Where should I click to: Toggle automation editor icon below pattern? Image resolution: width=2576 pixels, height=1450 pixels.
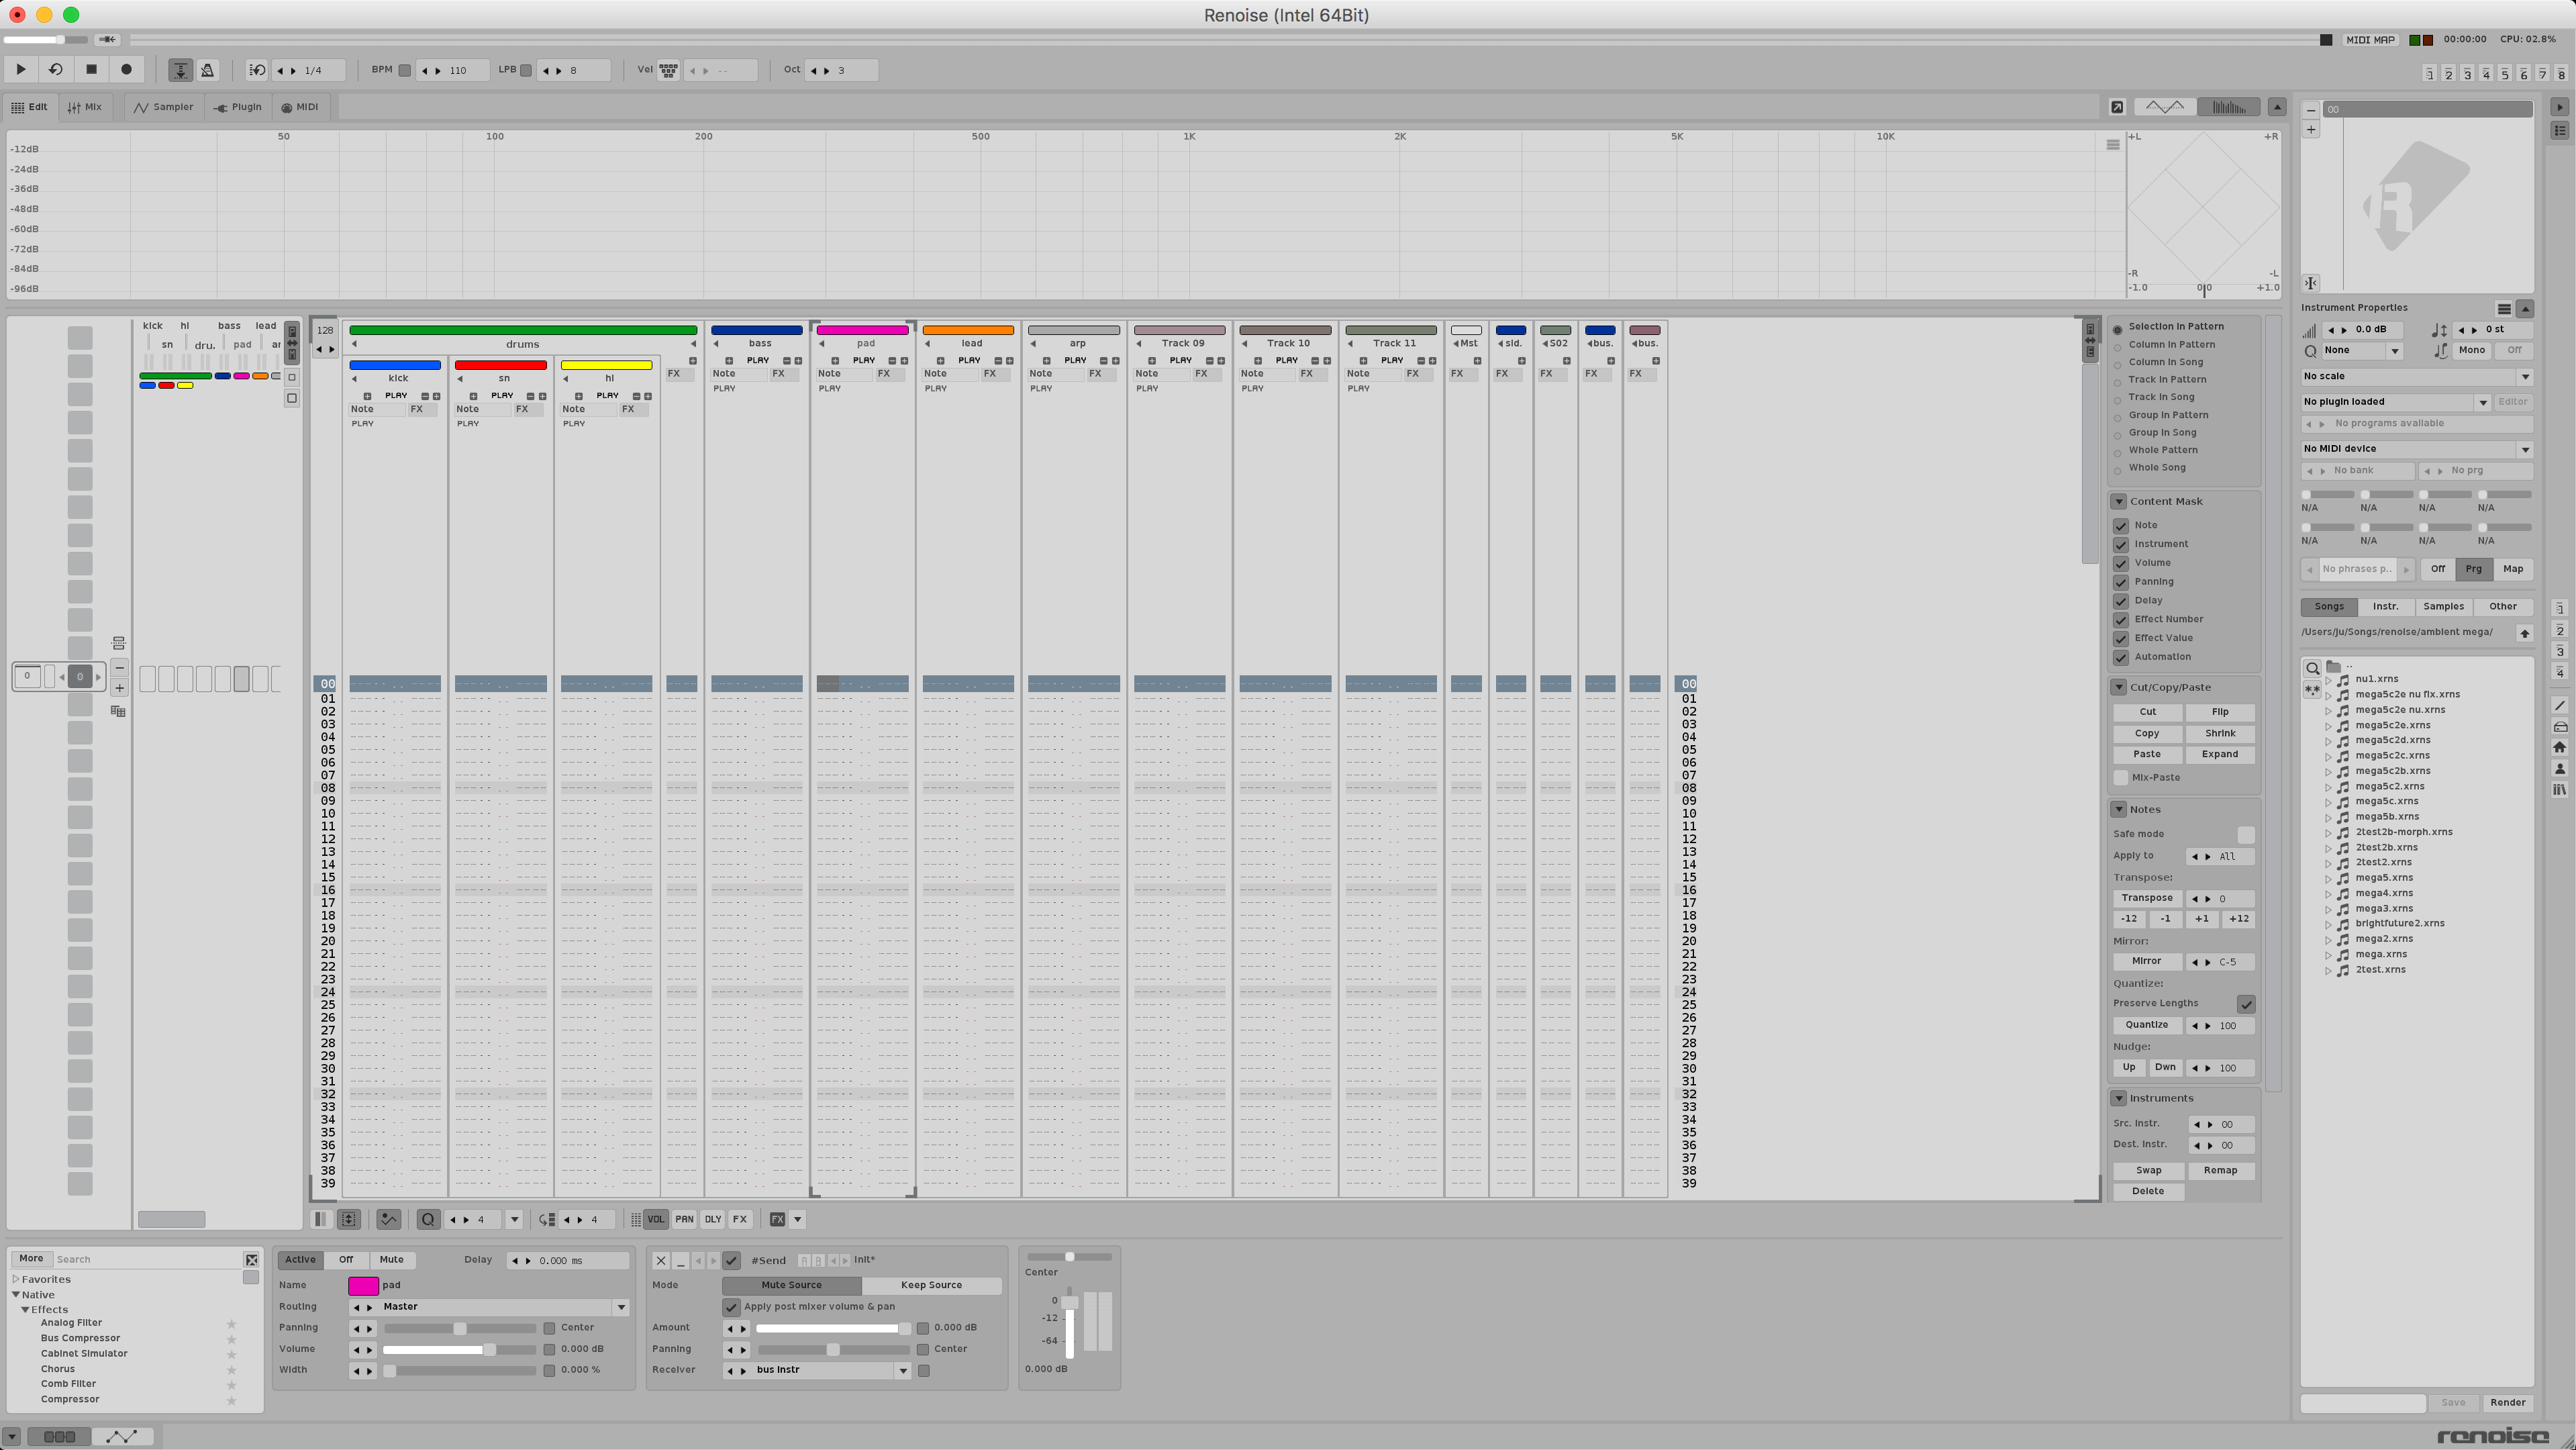tap(388, 1219)
